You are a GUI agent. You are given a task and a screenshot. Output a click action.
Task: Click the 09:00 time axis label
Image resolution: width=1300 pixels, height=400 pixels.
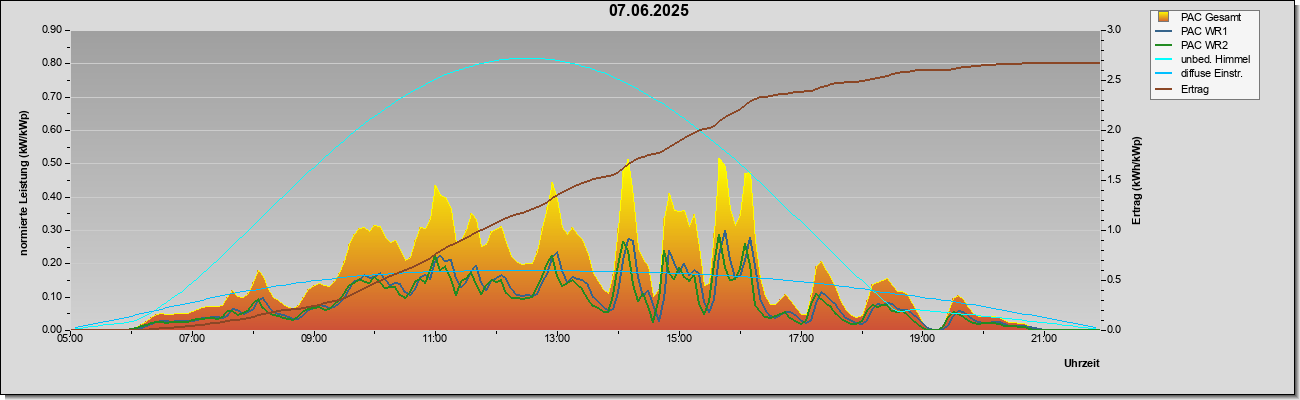coord(314,340)
